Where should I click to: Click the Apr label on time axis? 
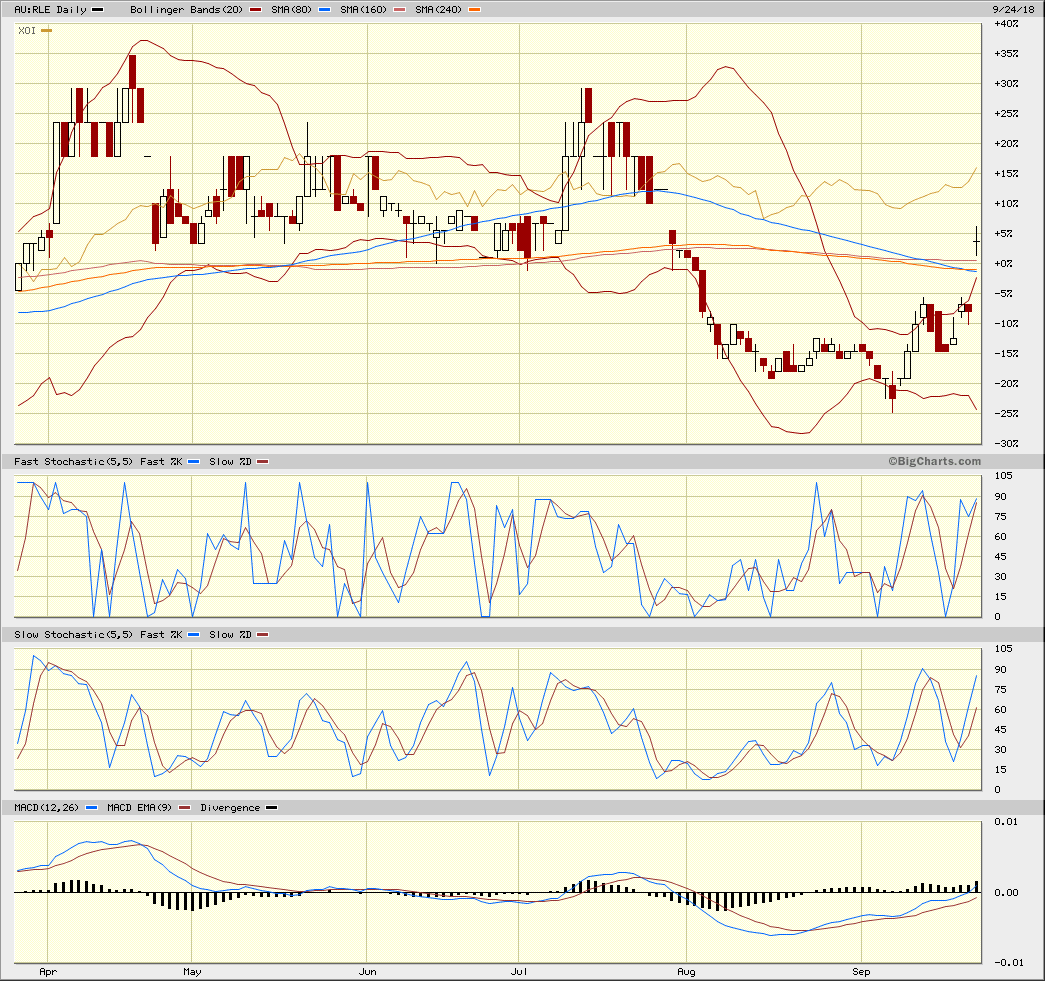click(x=48, y=972)
